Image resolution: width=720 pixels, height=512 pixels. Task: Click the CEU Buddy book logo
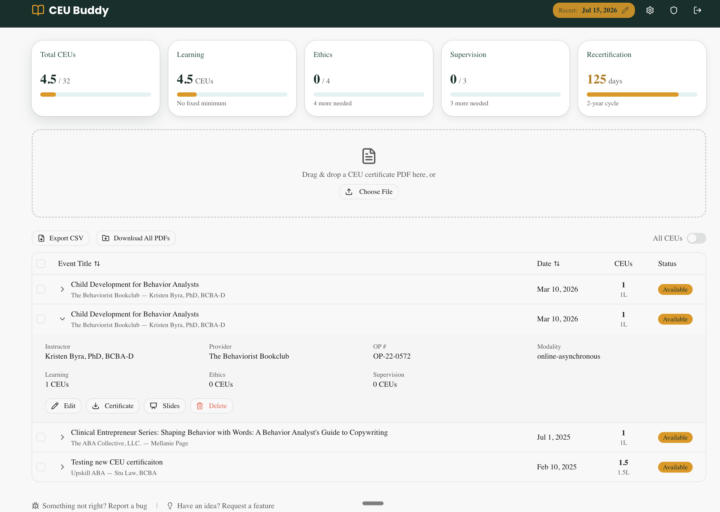[38, 10]
